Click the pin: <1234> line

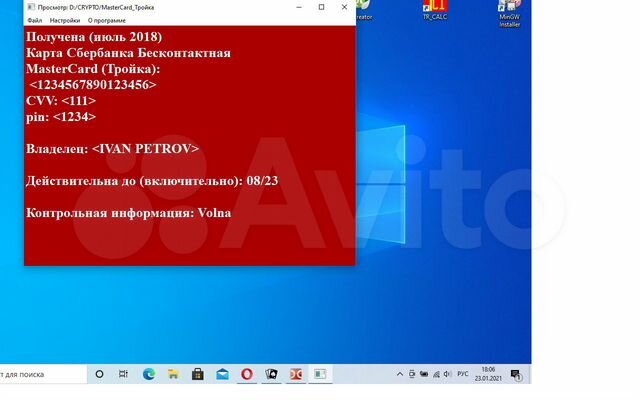(x=61, y=117)
